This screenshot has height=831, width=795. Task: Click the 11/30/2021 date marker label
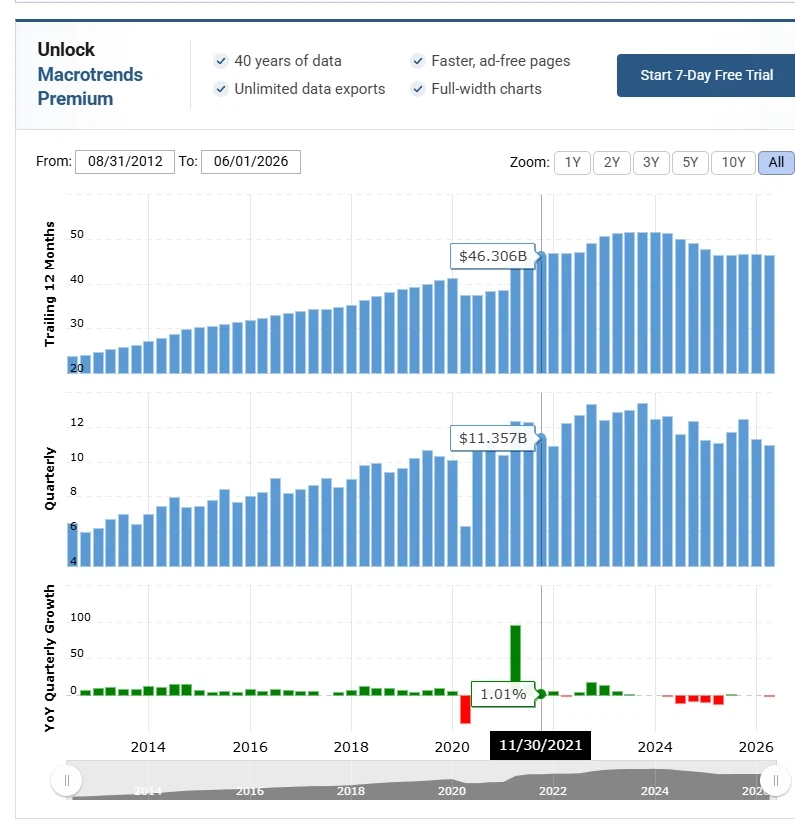coord(541,745)
